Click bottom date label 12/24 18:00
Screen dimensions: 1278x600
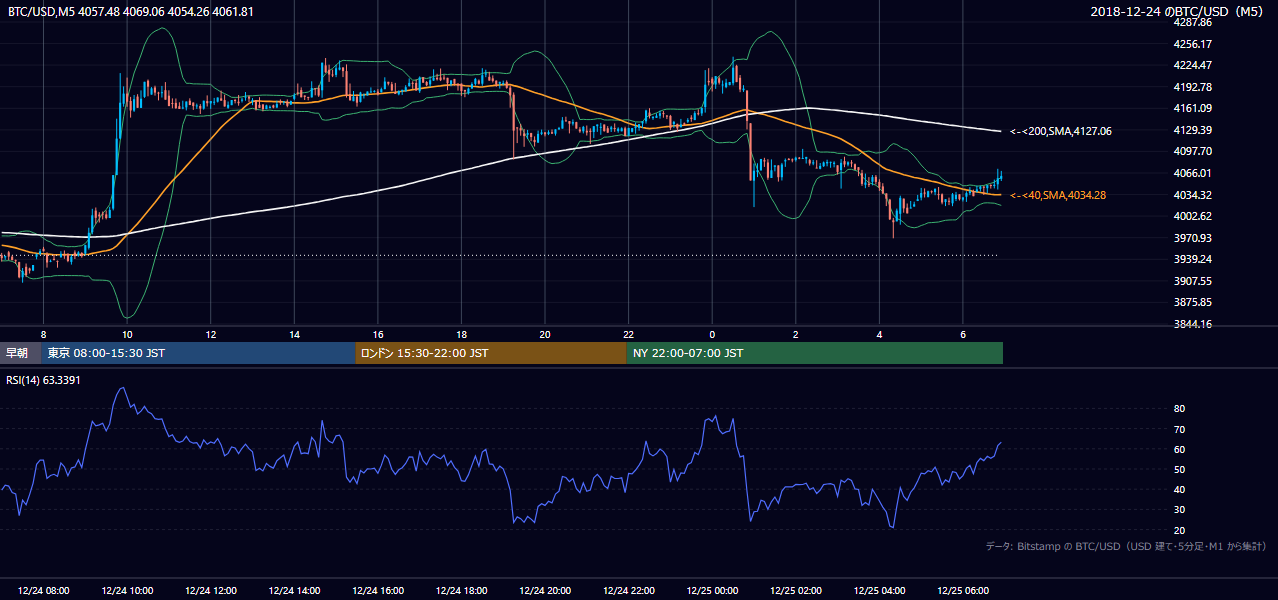tap(461, 591)
